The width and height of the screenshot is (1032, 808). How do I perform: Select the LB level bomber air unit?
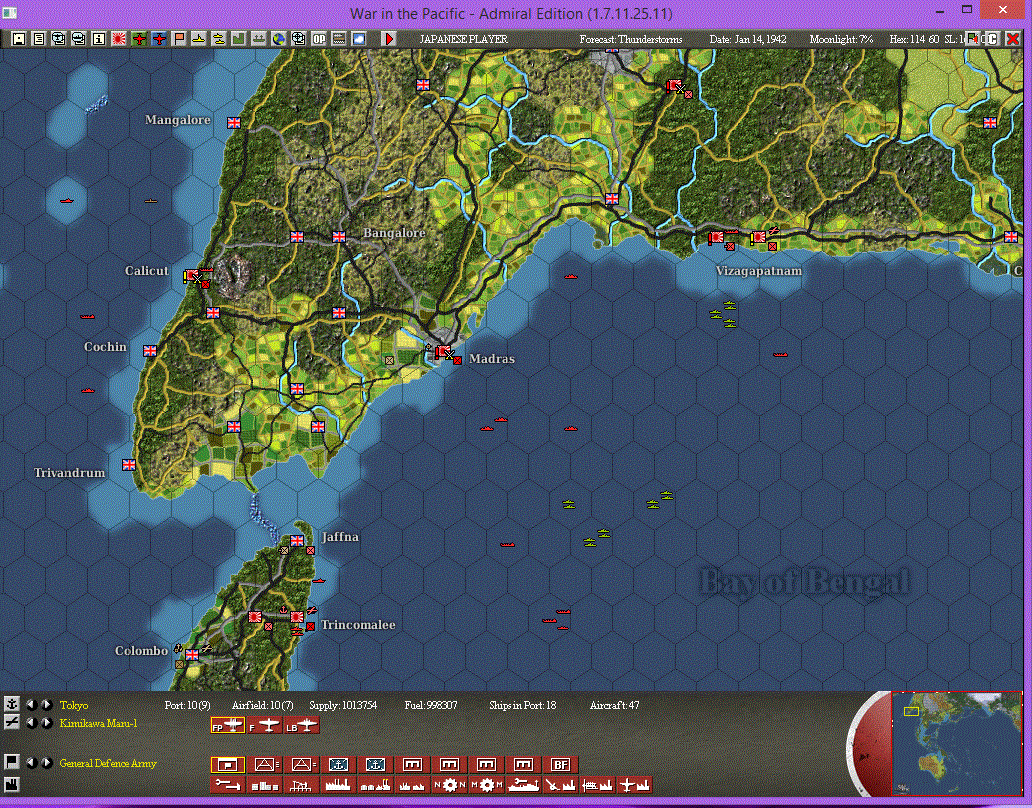pos(301,725)
